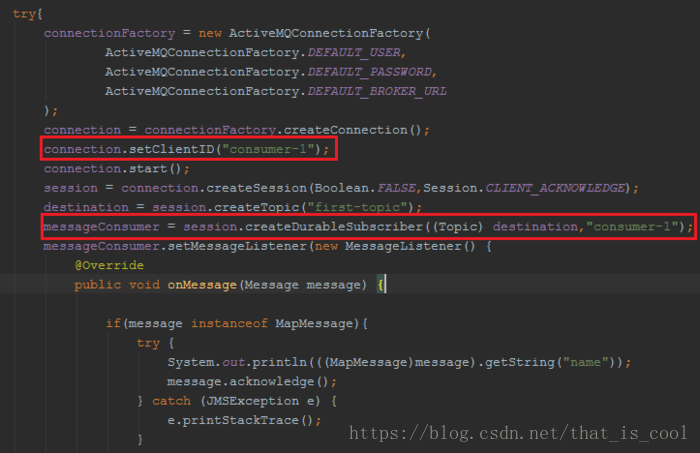Click setClientID method name
700x453 pixels.
click(x=172, y=149)
